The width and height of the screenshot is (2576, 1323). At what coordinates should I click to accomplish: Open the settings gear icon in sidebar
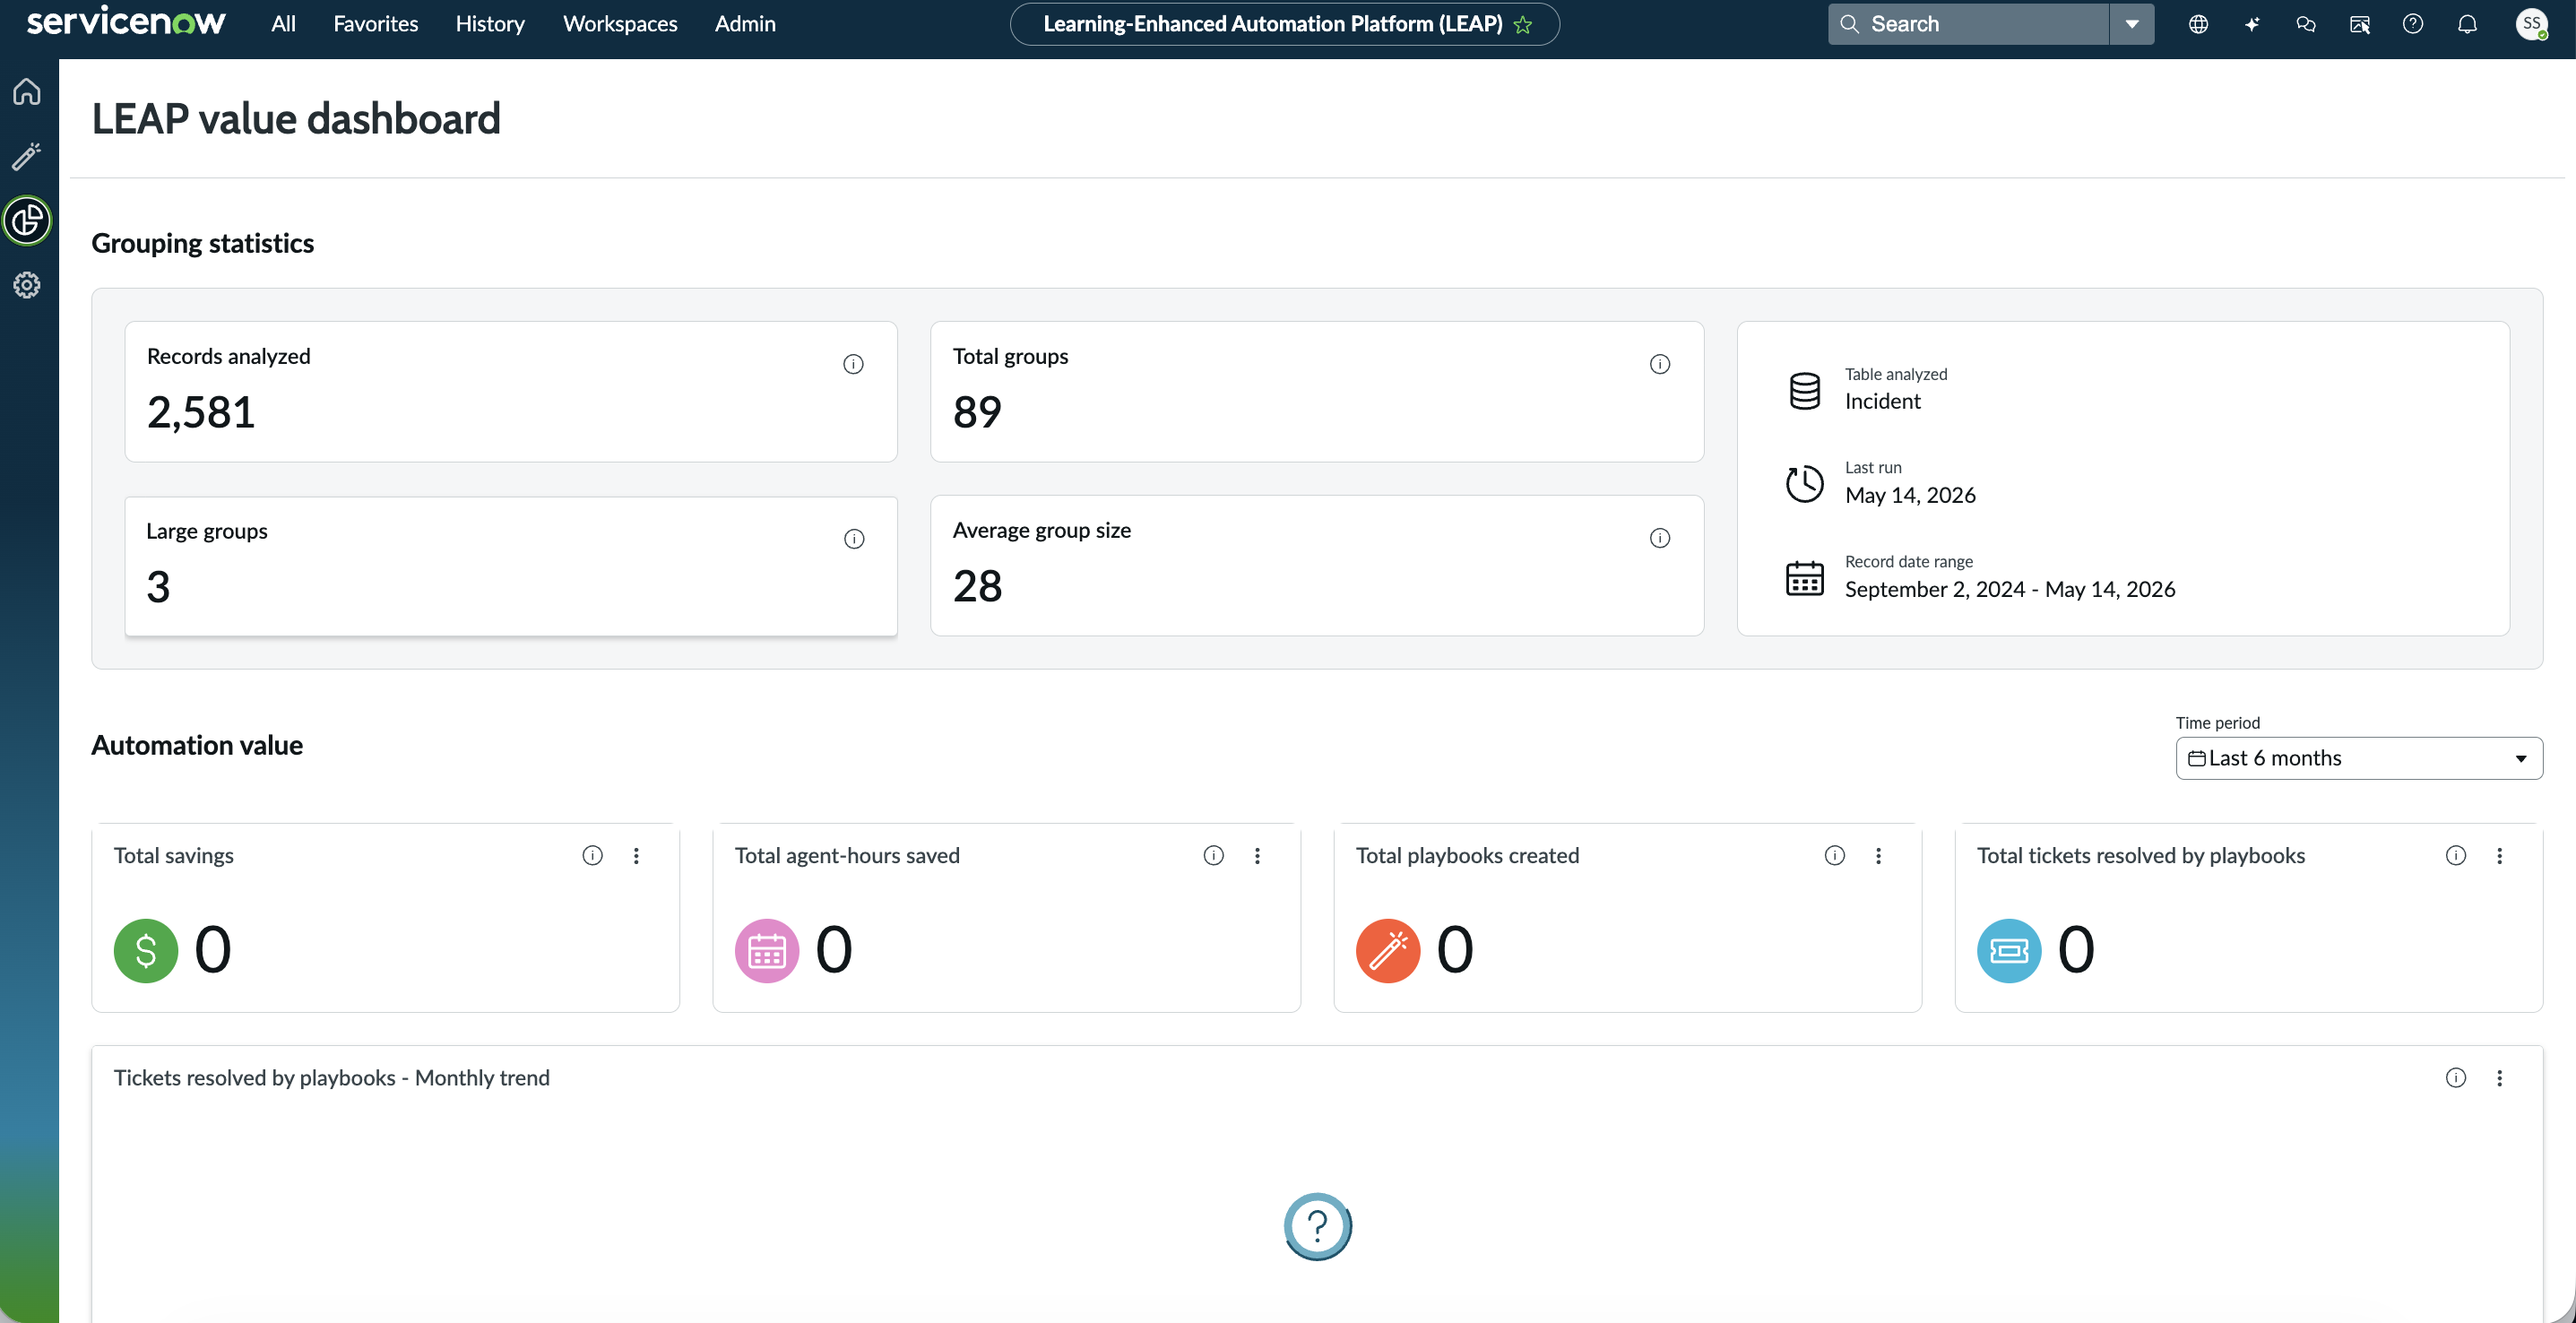tap(27, 285)
